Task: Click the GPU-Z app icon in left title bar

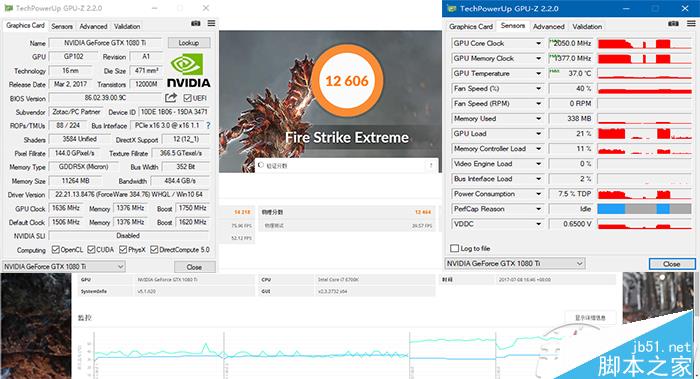Action: pyautogui.click(x=8, y=8)
